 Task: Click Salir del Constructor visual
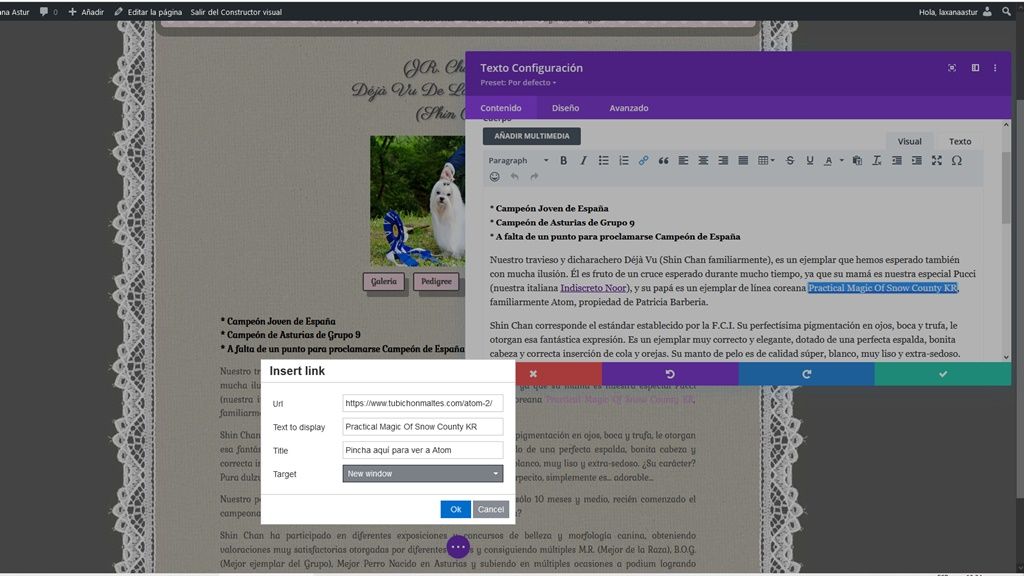[236, 12]
